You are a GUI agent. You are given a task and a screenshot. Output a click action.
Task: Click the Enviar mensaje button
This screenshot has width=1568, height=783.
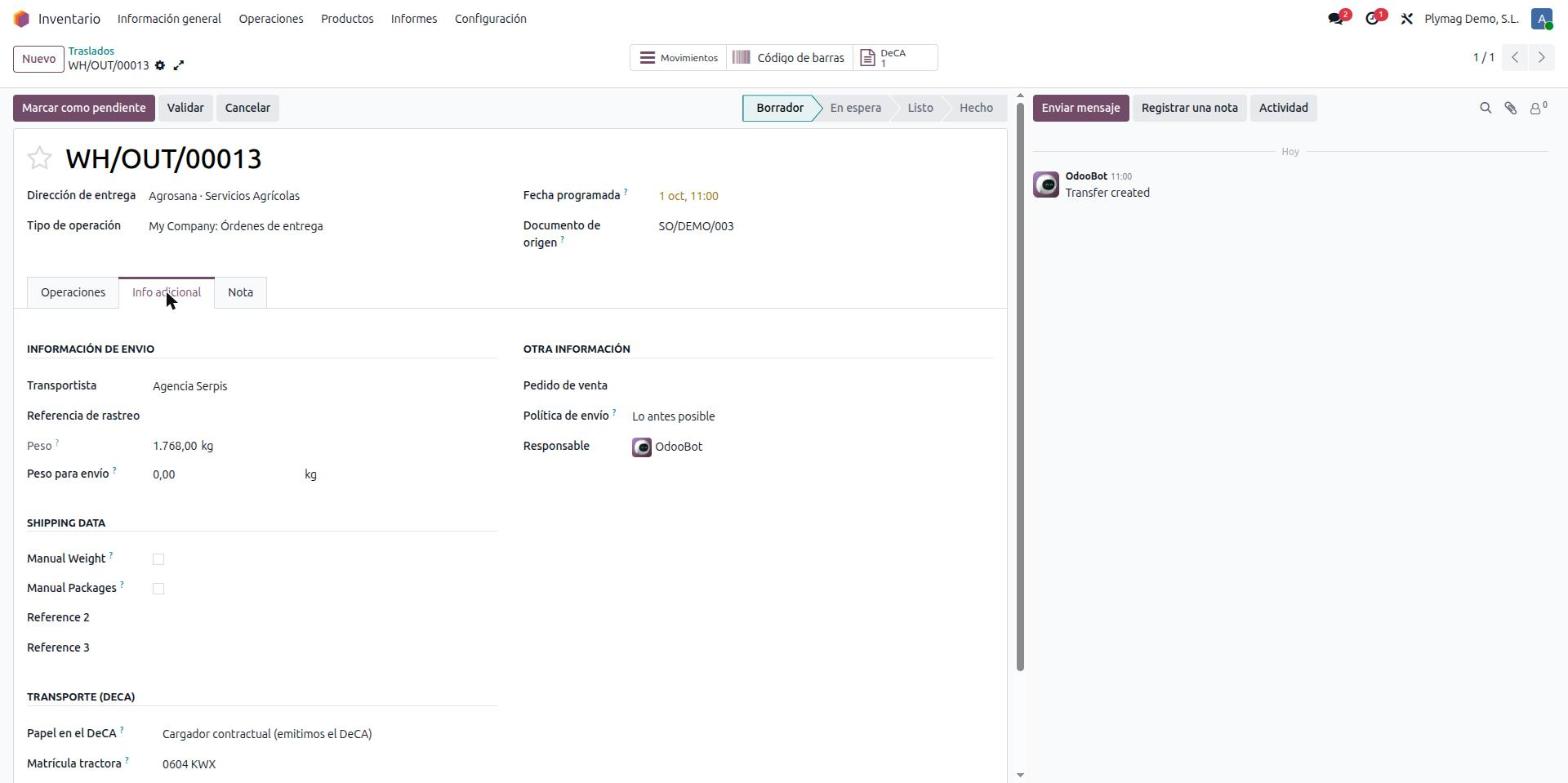tap(1081, 108)
